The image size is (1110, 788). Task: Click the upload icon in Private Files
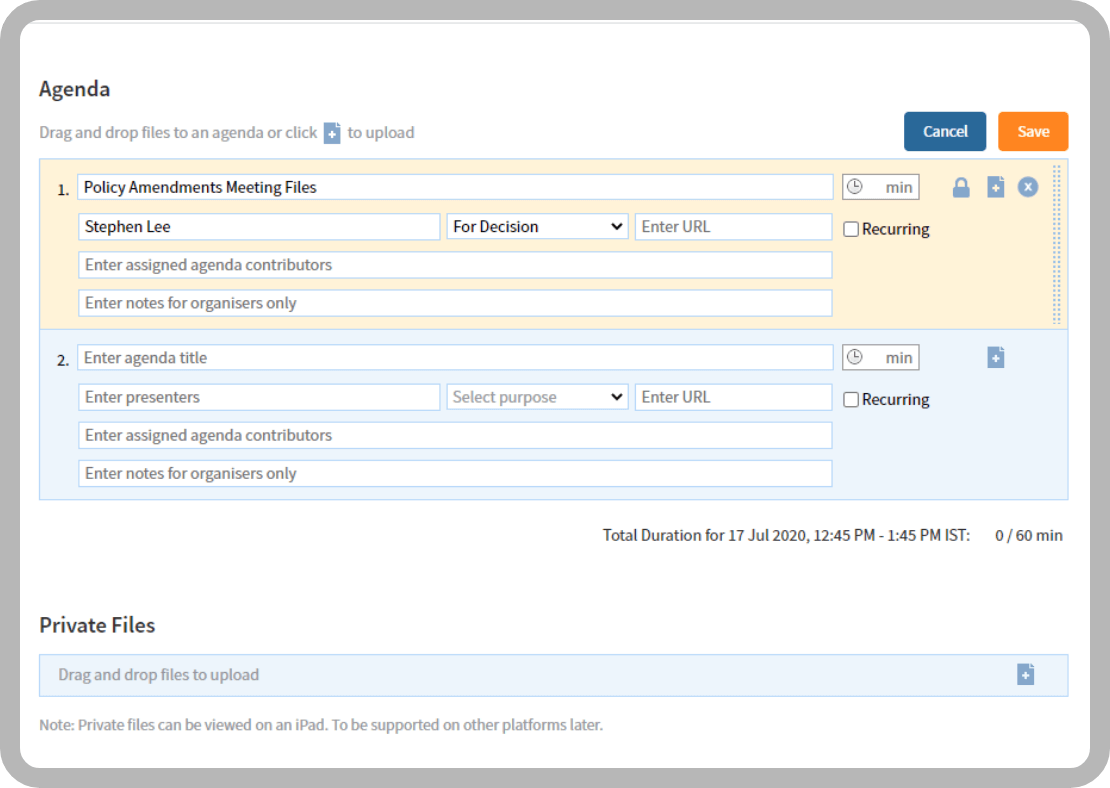[1025, 675]
